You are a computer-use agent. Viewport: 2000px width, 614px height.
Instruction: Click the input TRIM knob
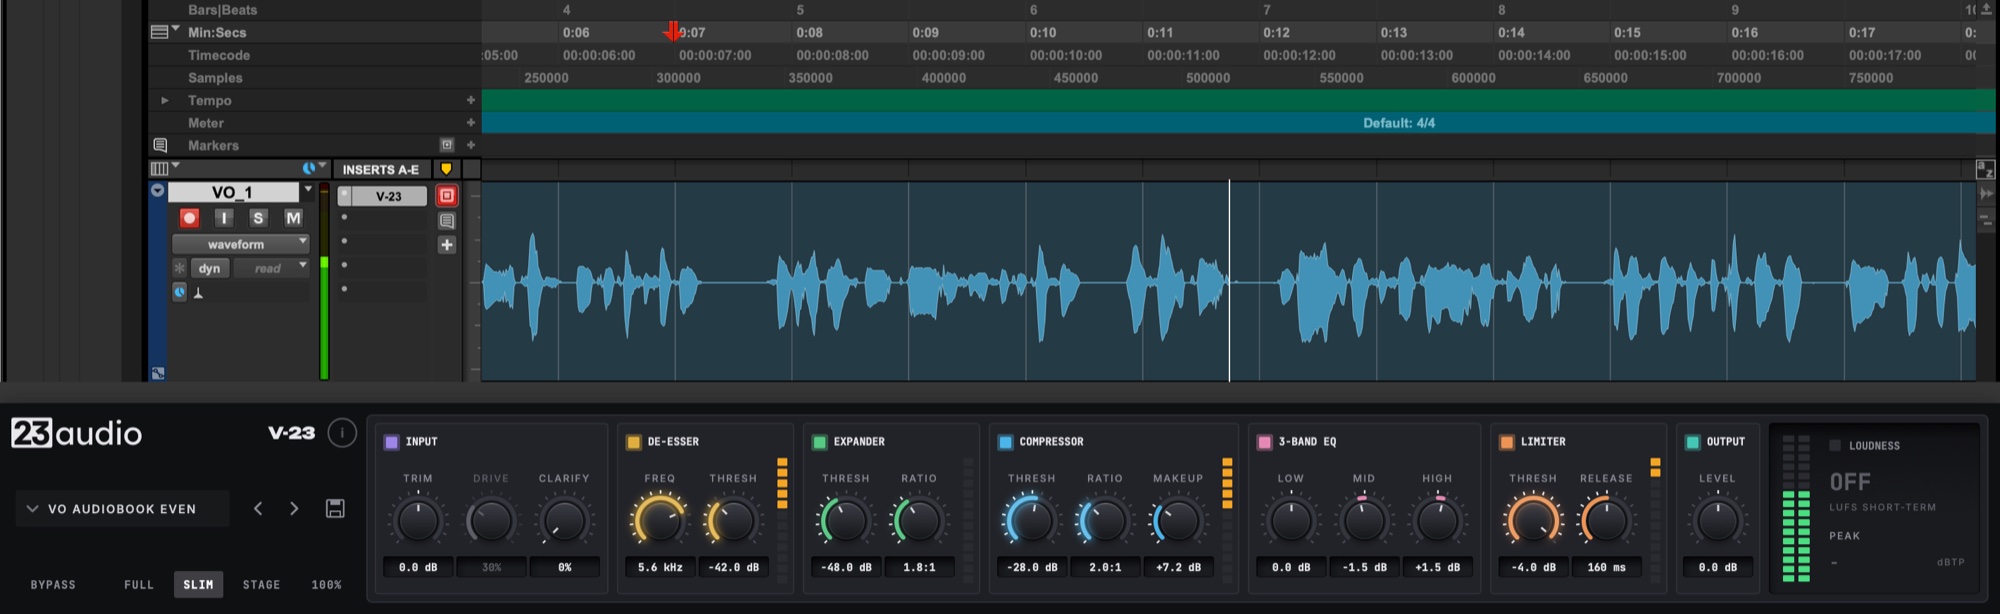coord(418,521)
